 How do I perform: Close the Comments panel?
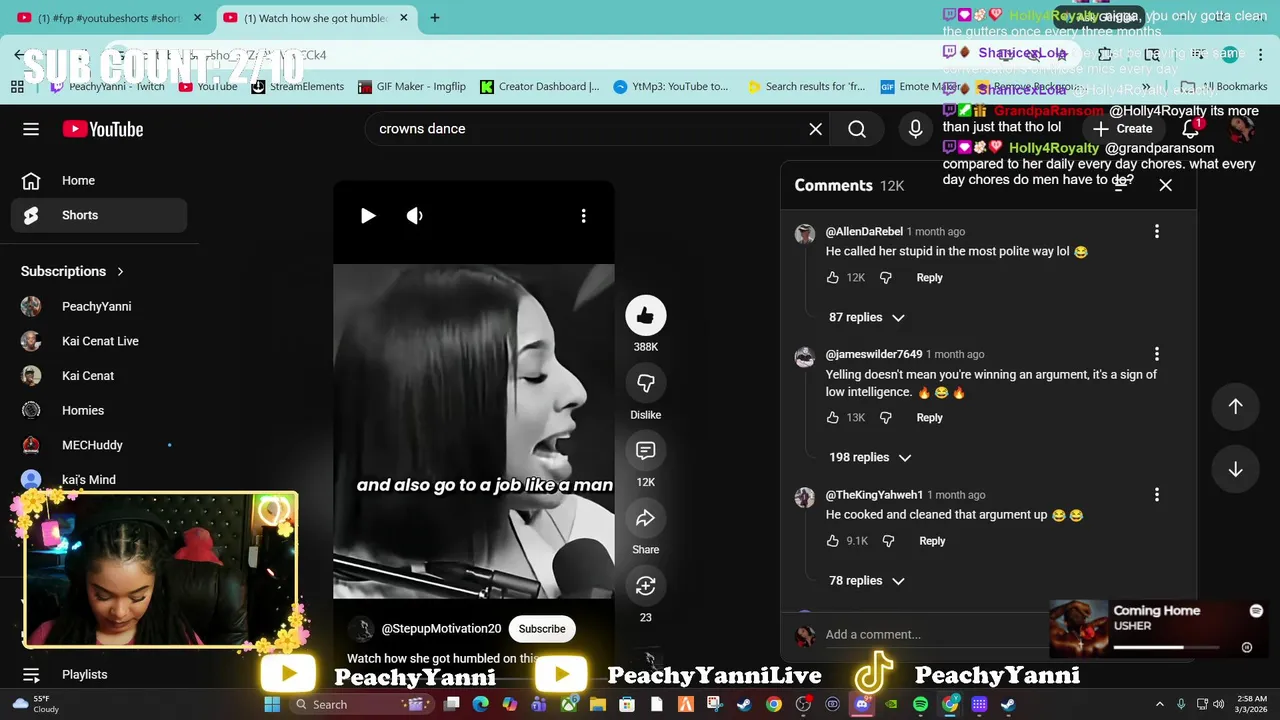(1165, 185)
